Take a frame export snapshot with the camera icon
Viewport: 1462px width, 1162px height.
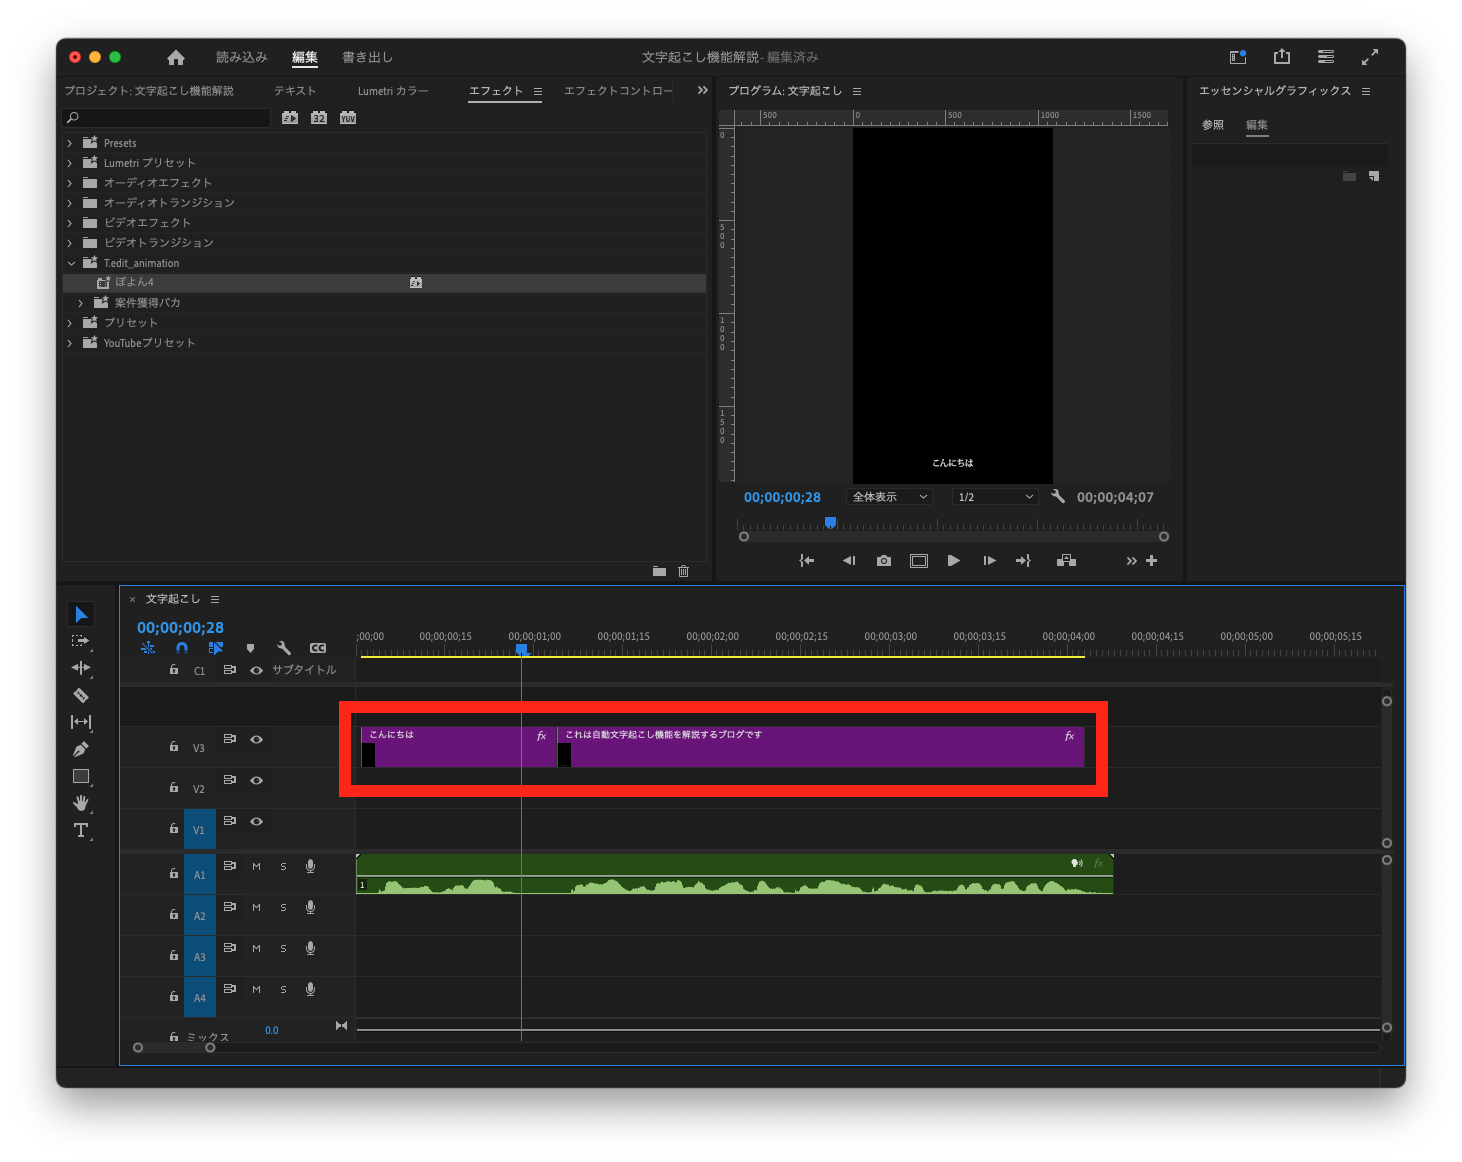pos(883,560)
